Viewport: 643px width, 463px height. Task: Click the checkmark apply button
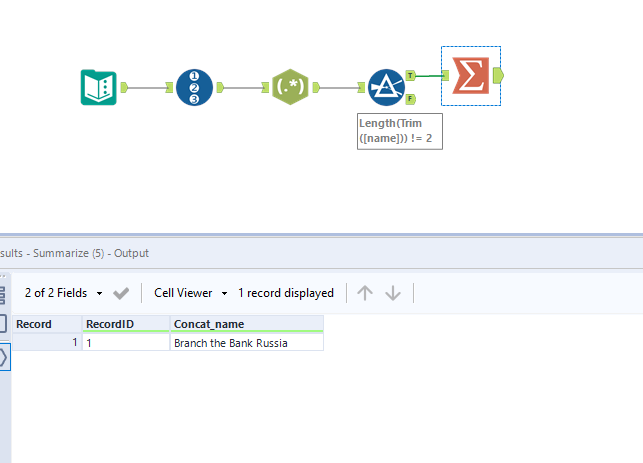pyautogui.click(x=121, y=293)
